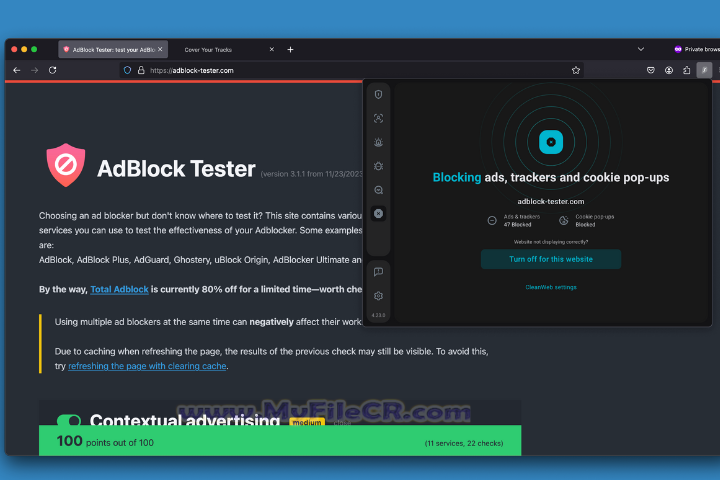720x480 pixels.
Task: Open the extension settings gear icon
Action: (x=378, y=296)
